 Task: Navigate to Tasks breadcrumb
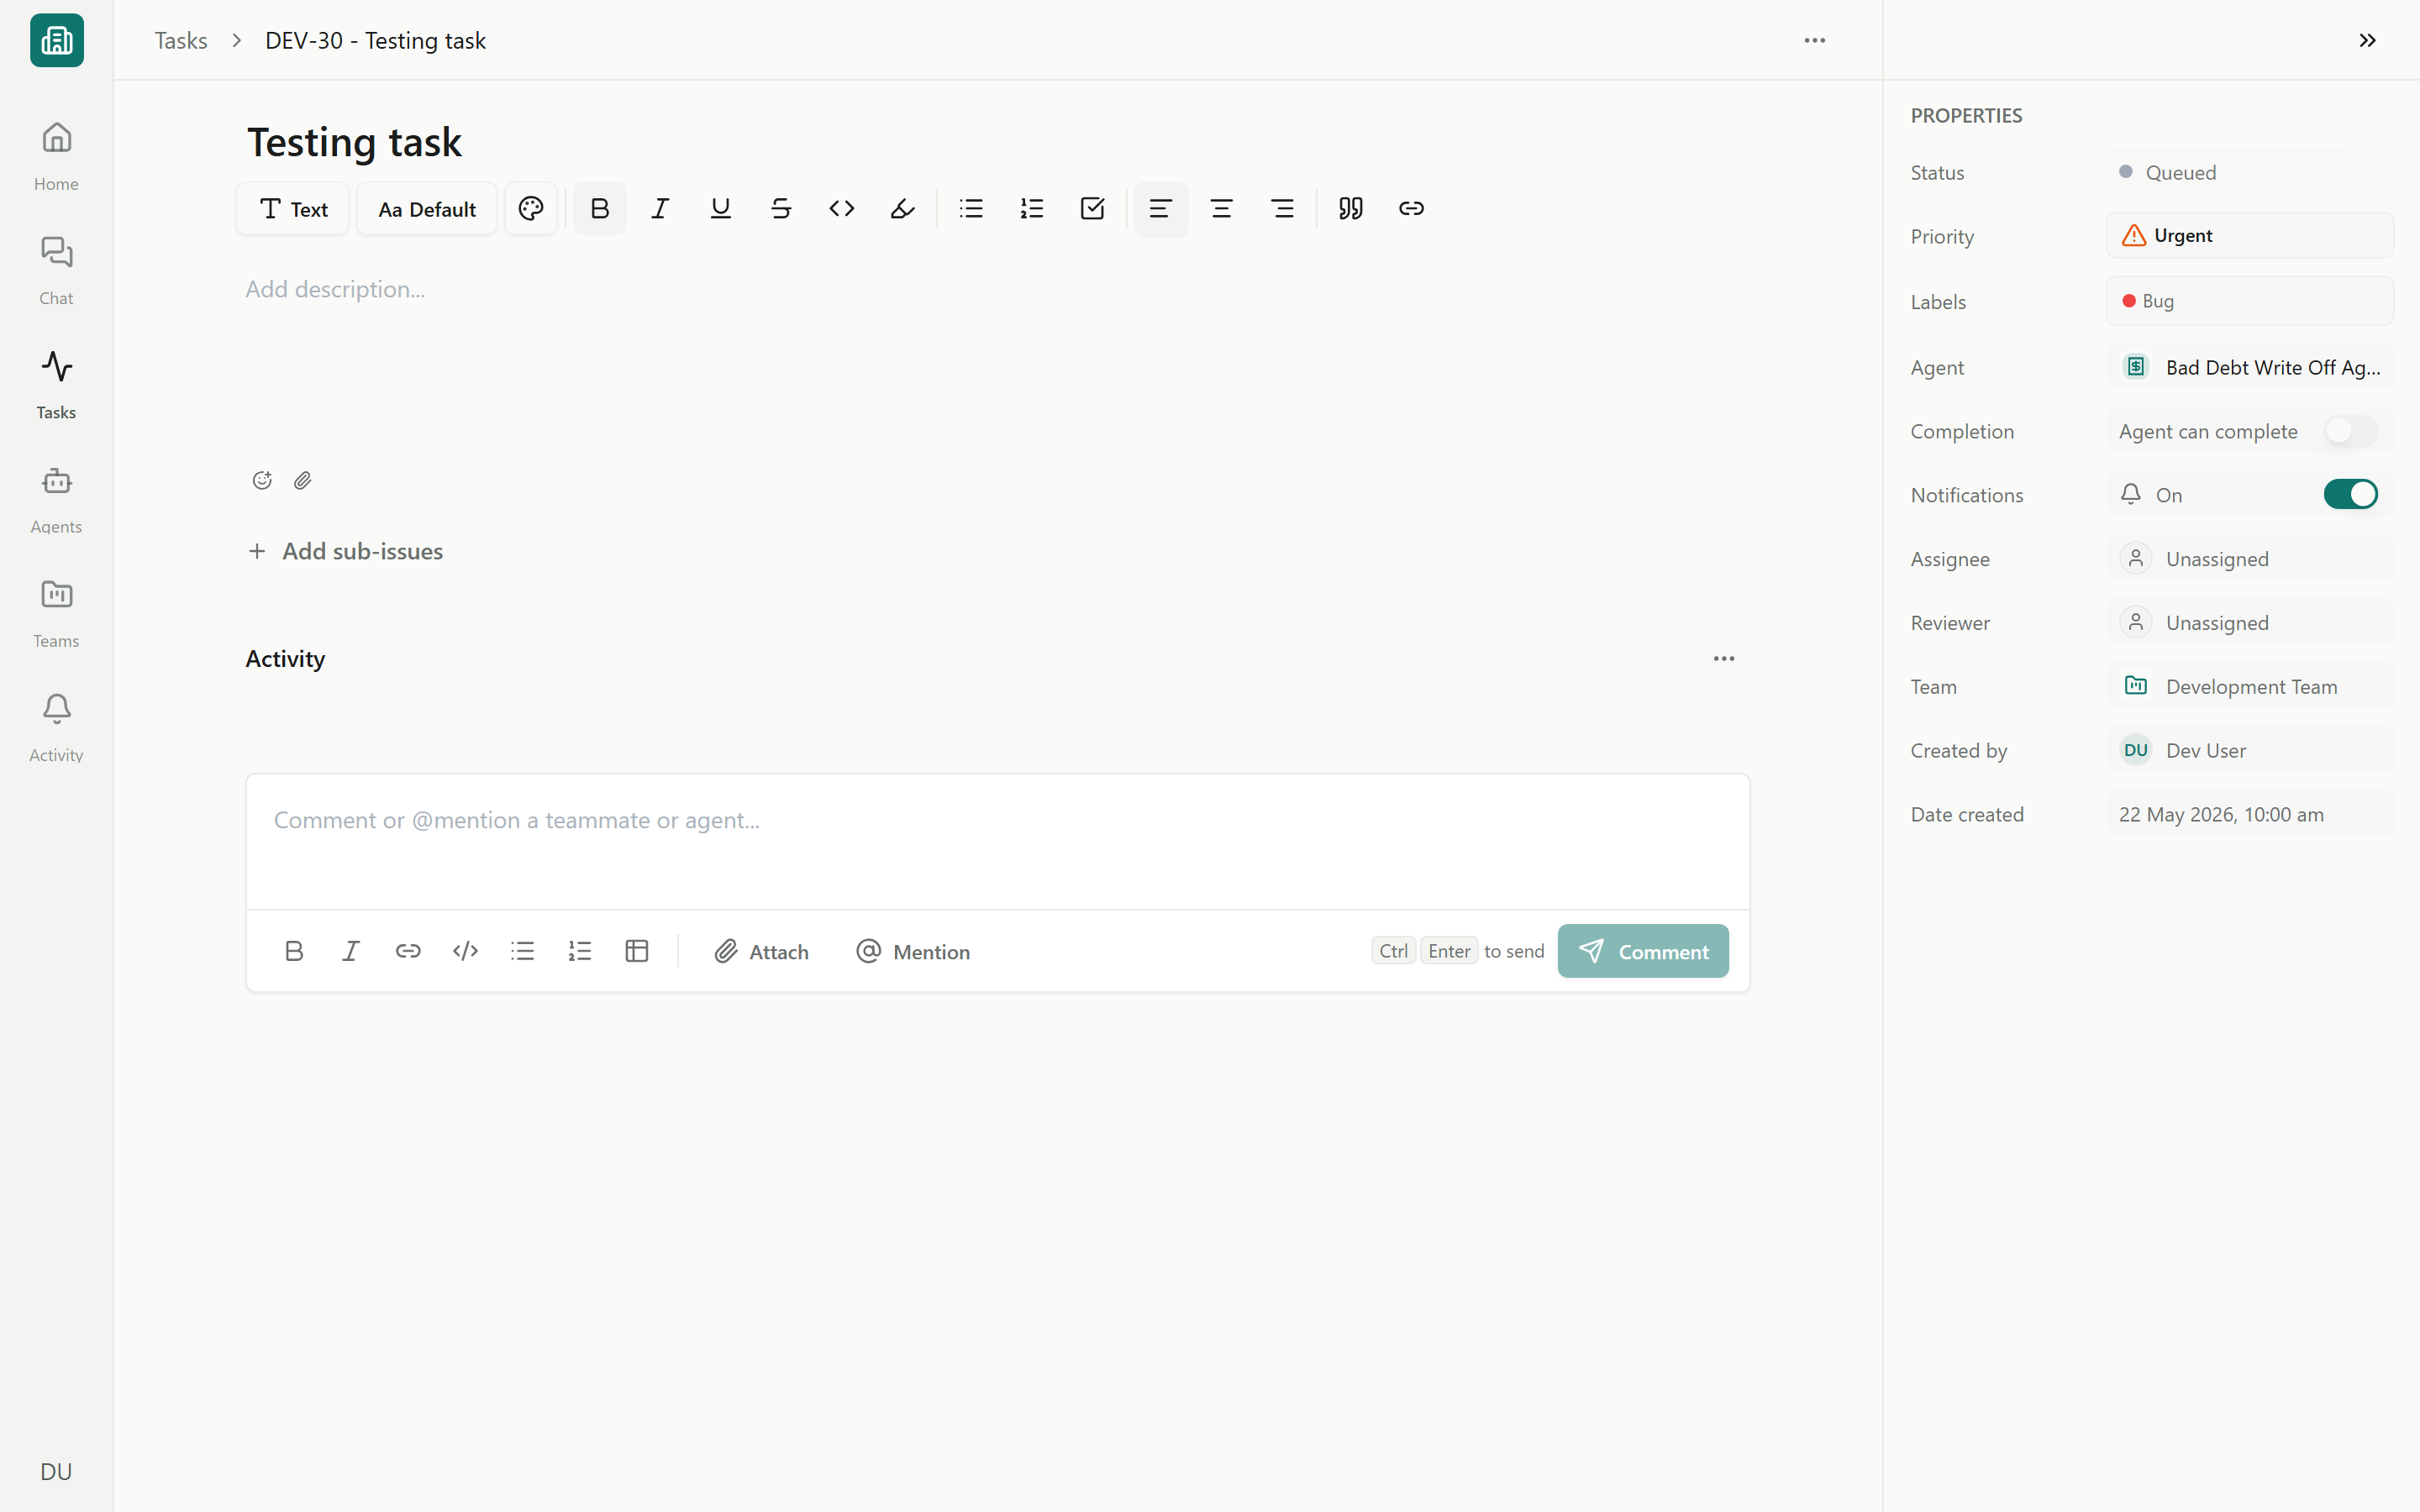coord(181,40)
